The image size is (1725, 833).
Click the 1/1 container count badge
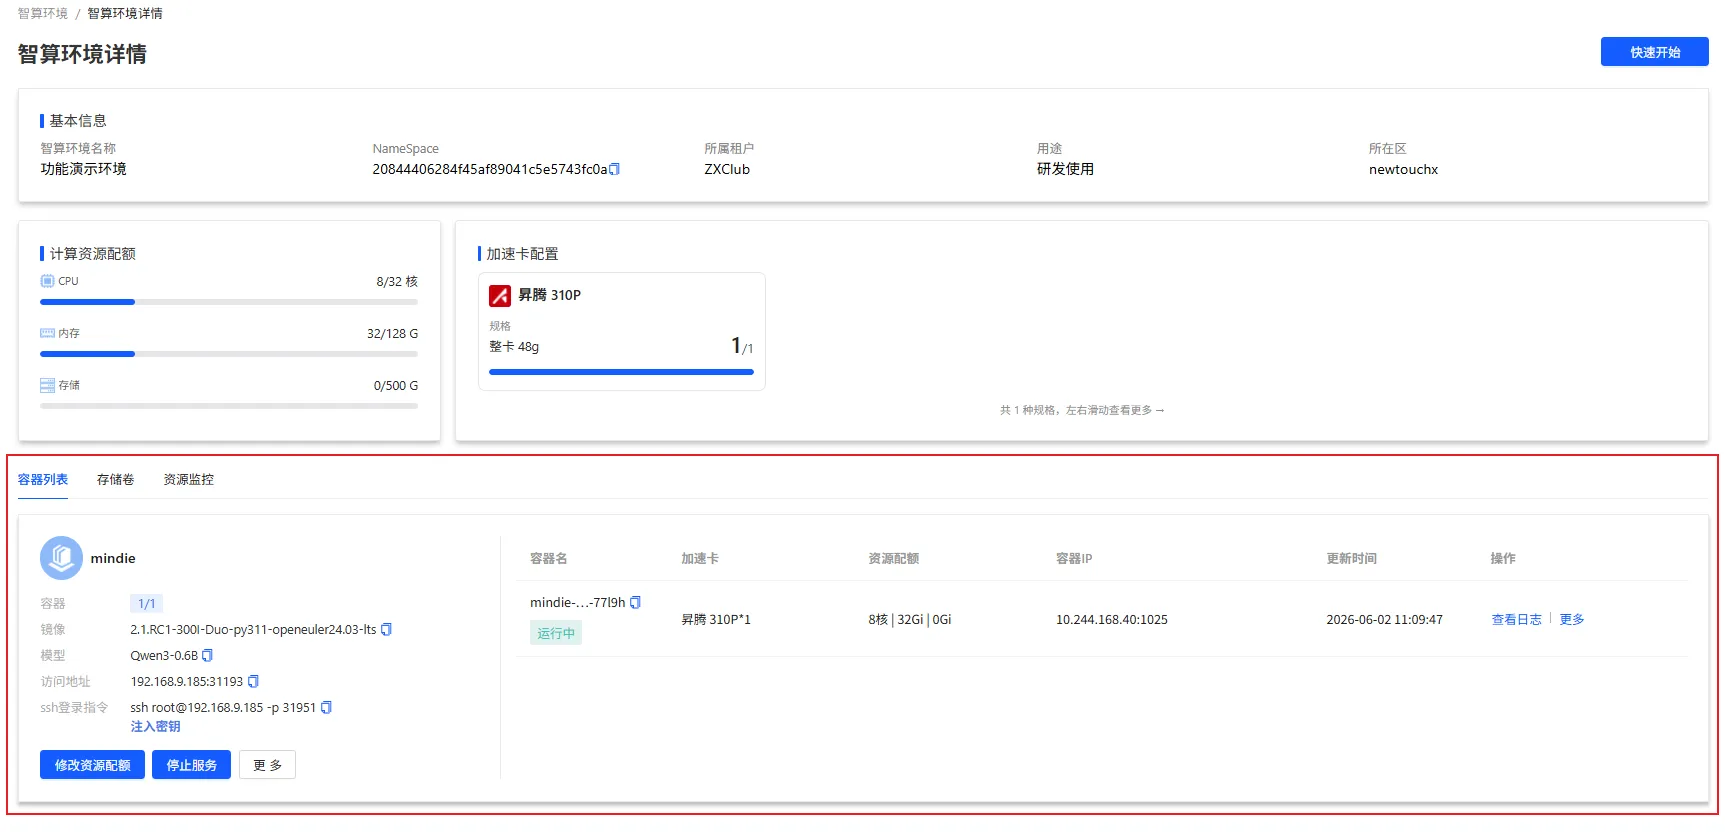146,603
